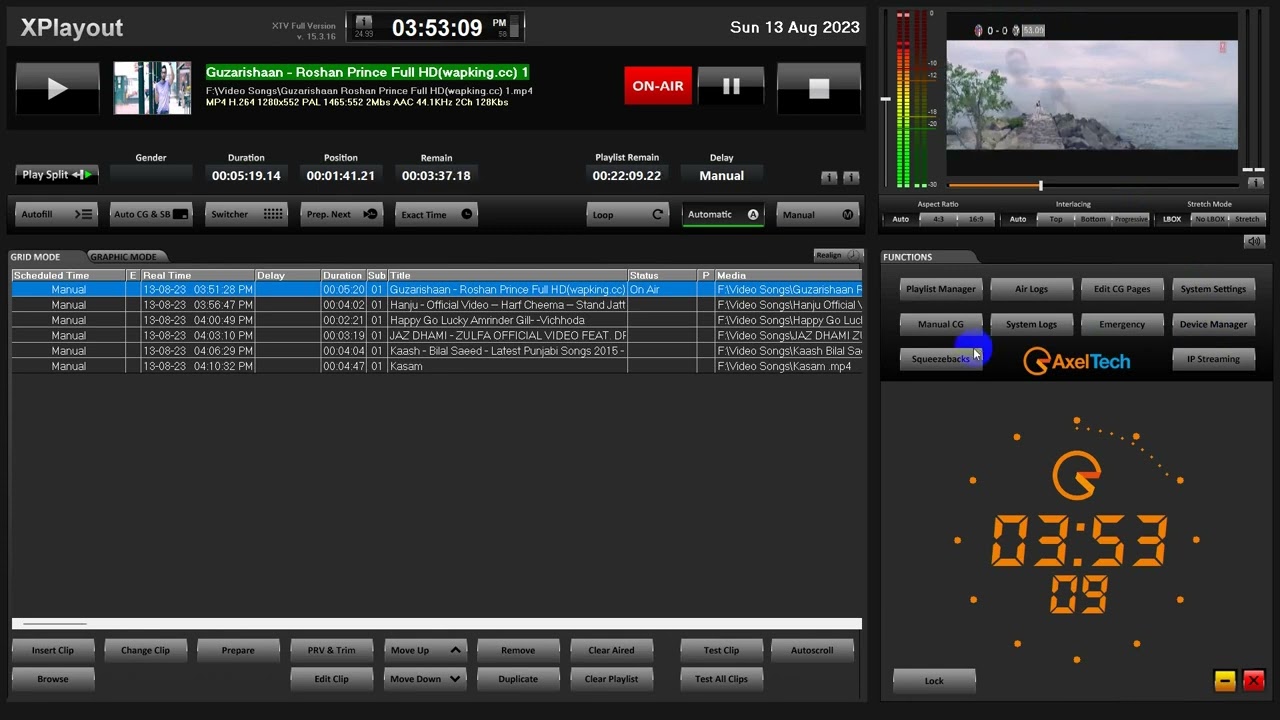1280x720 pixels.
Task: Toggle Auto CG & SB
Action: [x=150, y=214]
